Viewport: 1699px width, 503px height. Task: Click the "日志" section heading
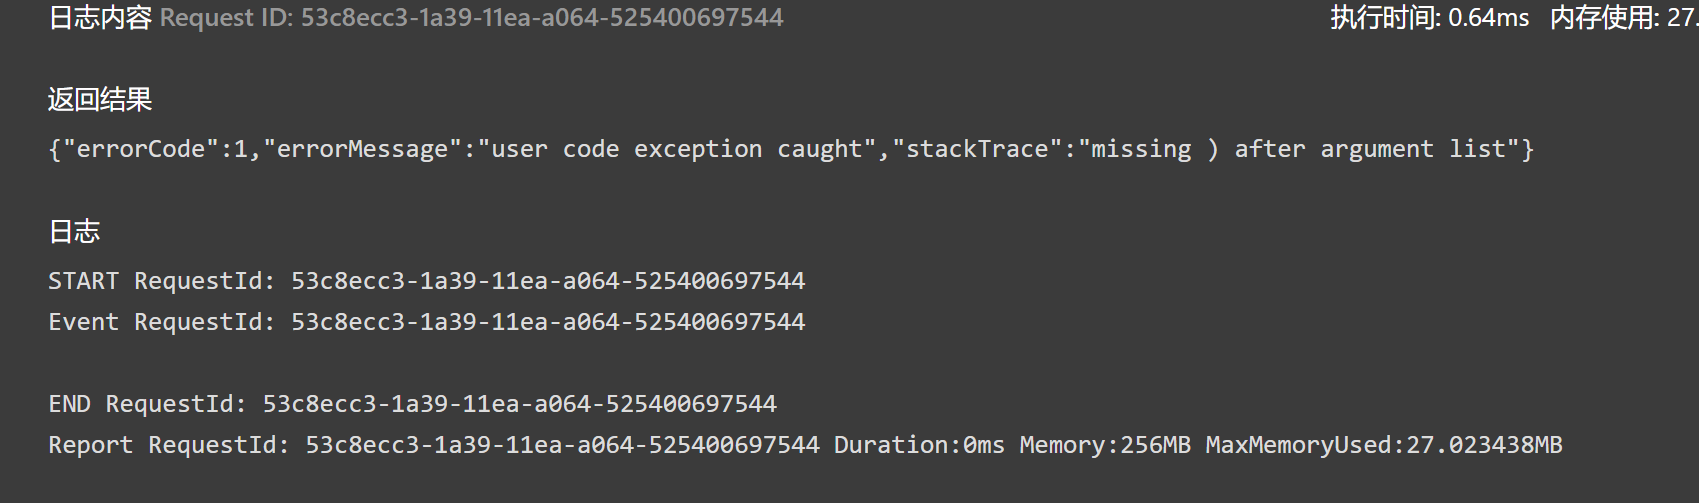[x=74, y=232]
